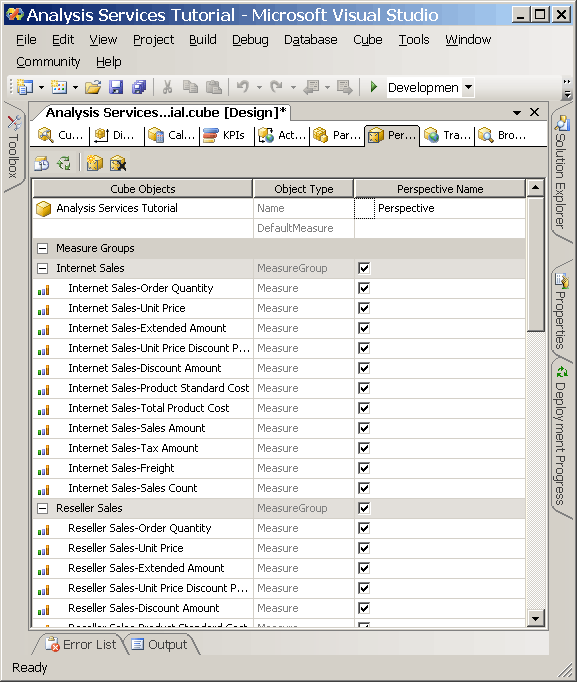The height and width of the screenshot is (682, 577).
Task: Click the Redo arrow icon
Action: [277, 87]
